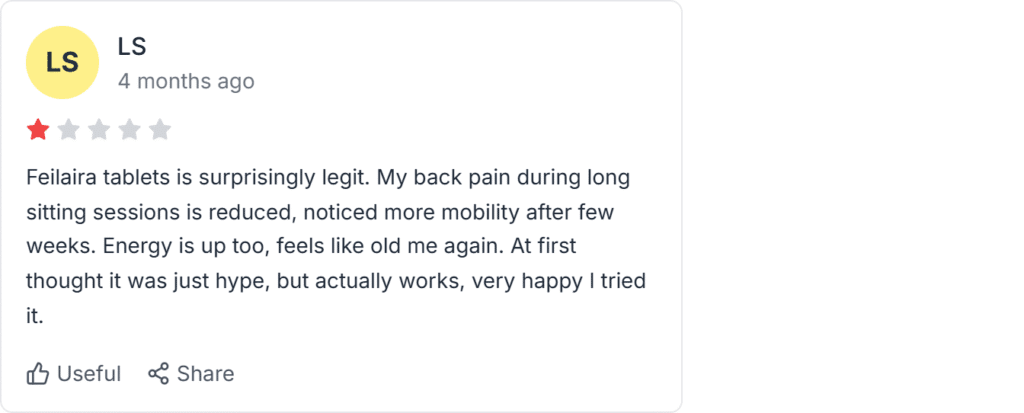Select the red first rating star
1024x413 pixels.
point(38,130)
